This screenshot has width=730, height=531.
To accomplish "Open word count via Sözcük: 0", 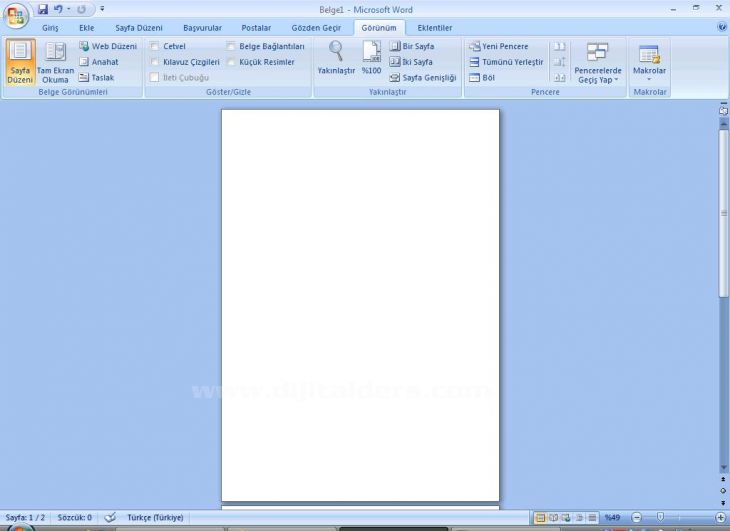I will (x=74, y=518).
